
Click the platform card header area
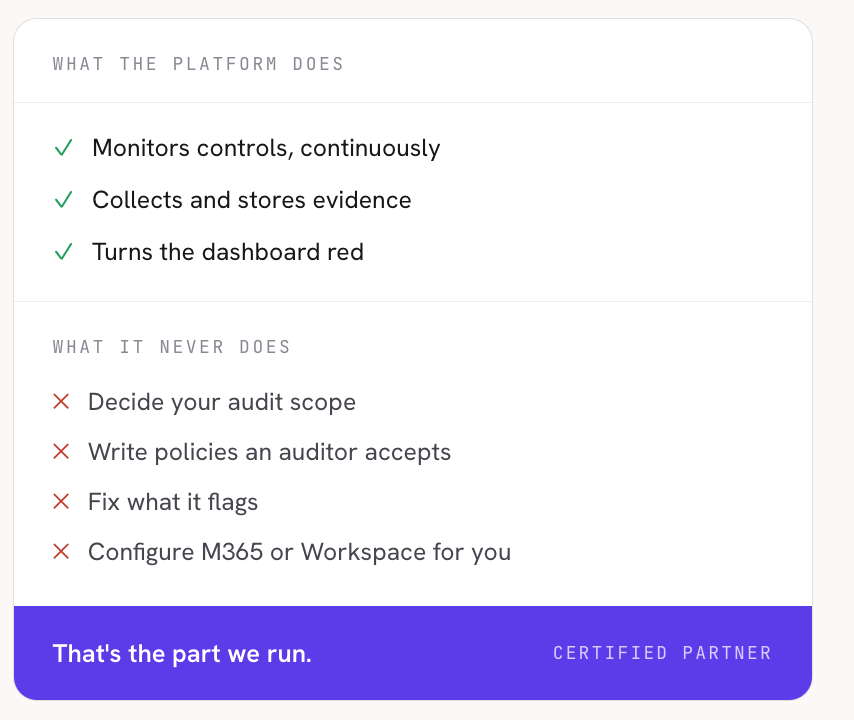[413, 61]
